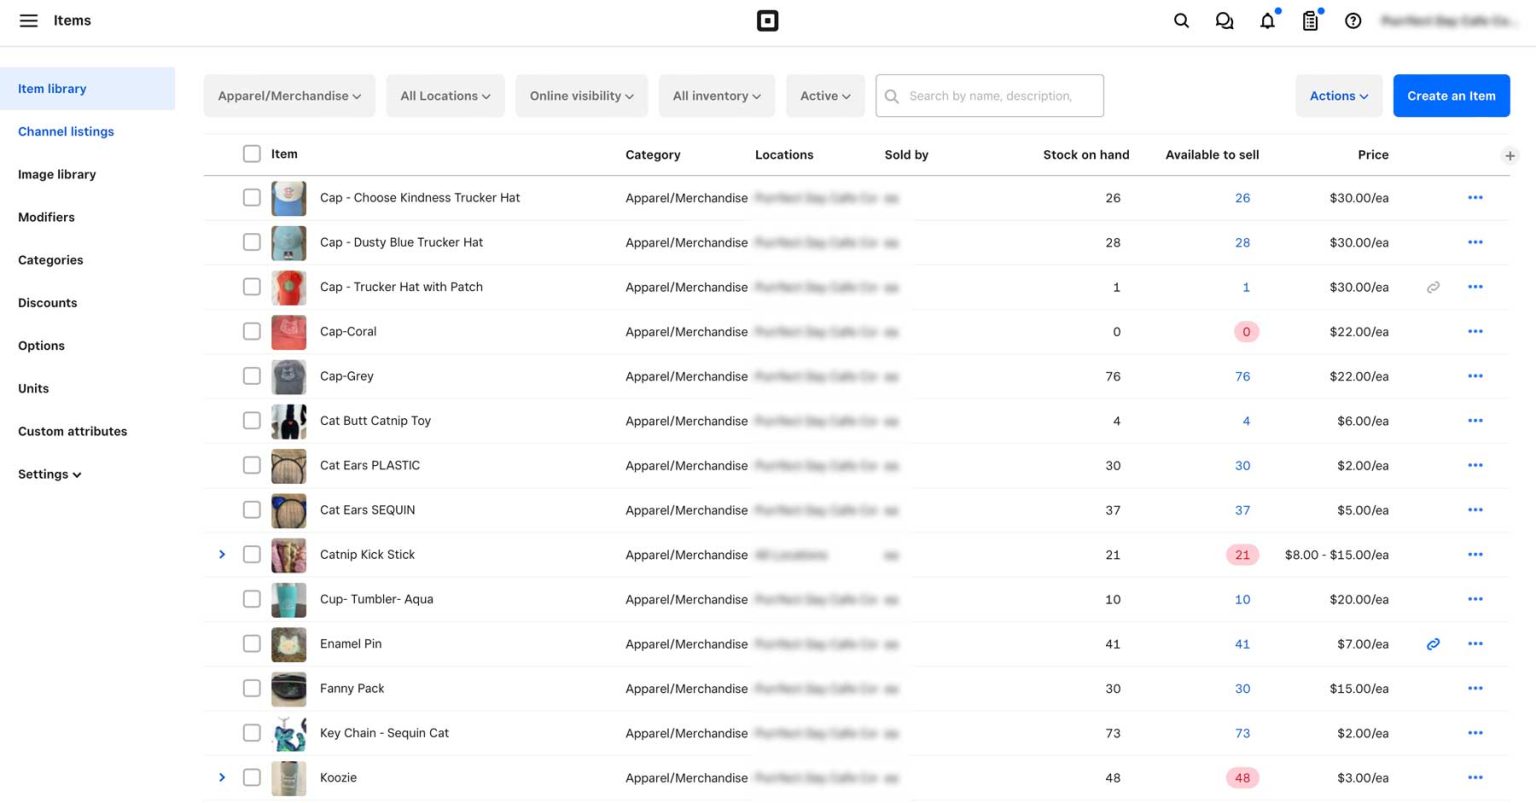
Task: Check the select-all items checkbox
Action: 251,154
